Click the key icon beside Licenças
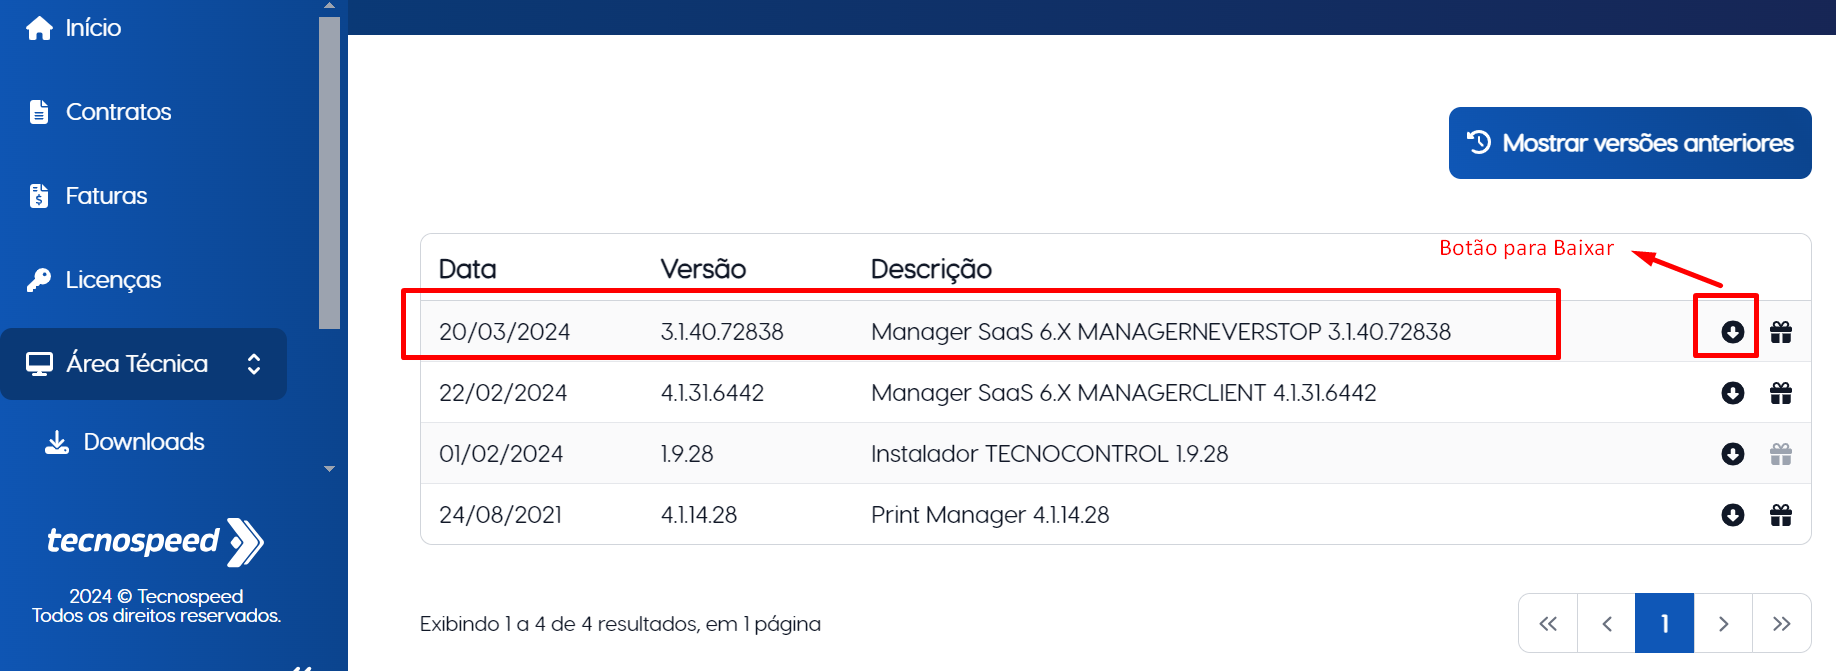 pyautogui.click(x=39, y=280)
